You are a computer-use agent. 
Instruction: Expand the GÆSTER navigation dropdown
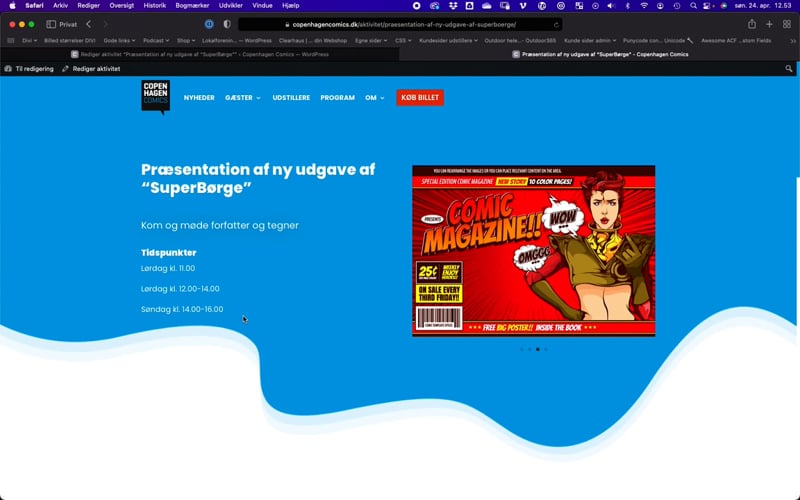(x=243, y=97)
